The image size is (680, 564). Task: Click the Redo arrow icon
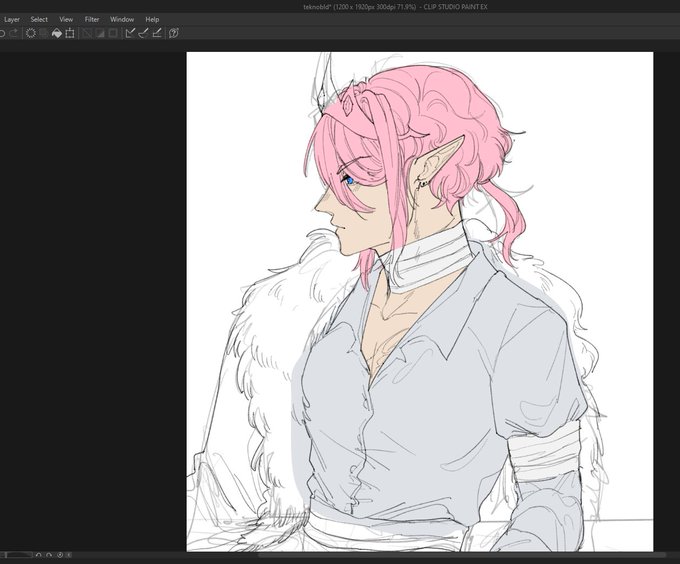click(x=14, y=33)
